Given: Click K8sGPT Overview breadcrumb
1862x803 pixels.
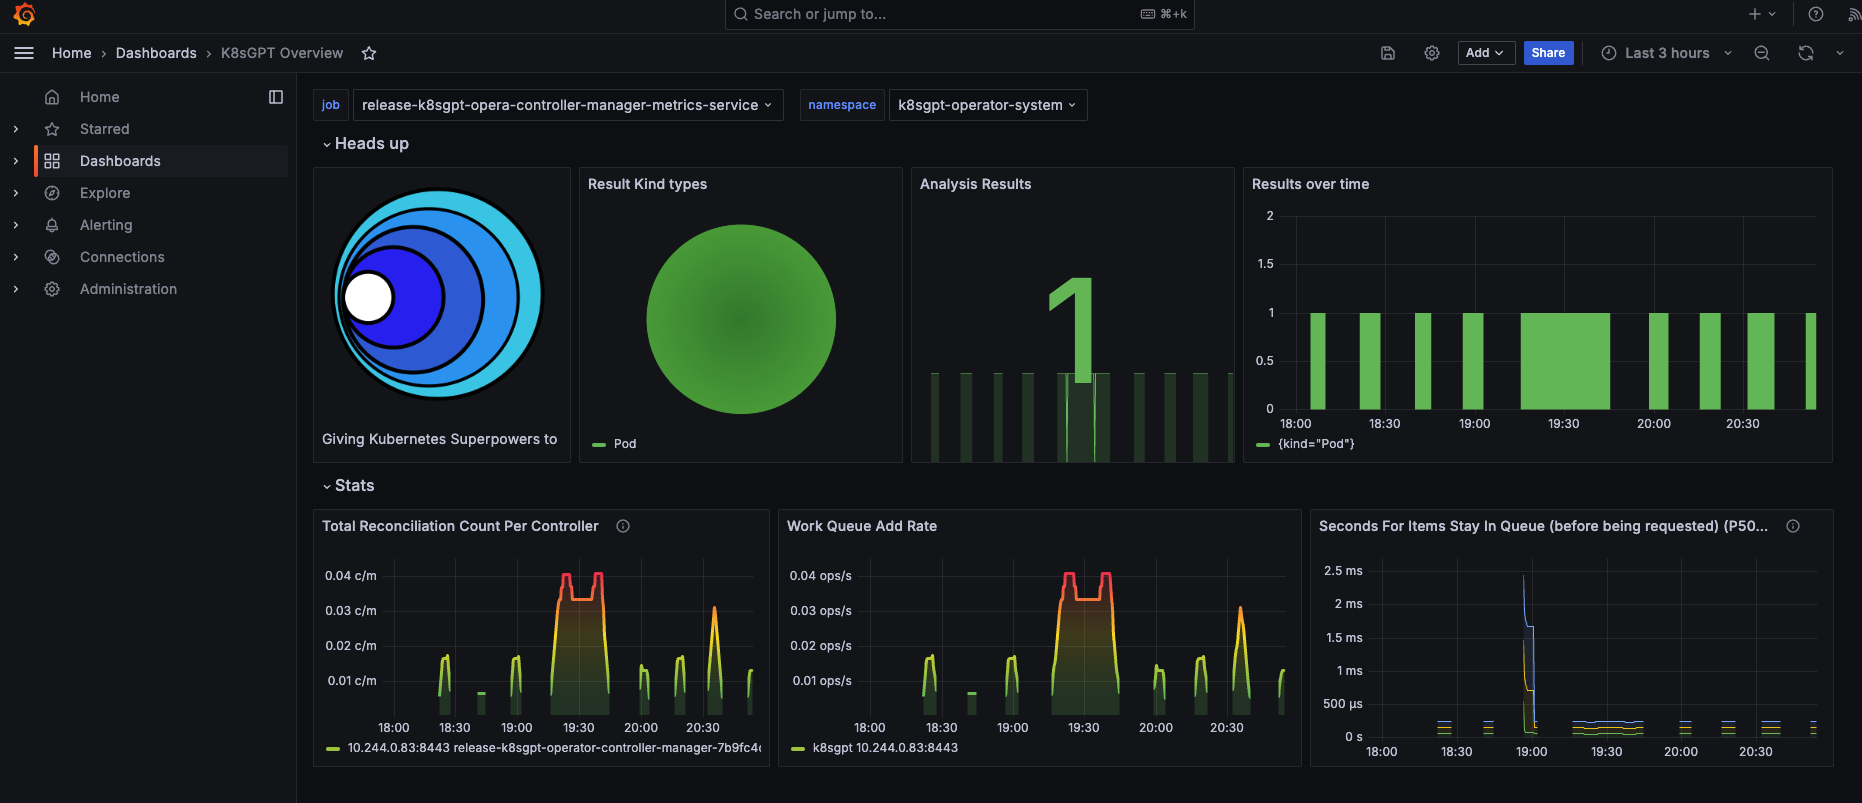Looking at the screenshot, I should click(x=282, y=53).
